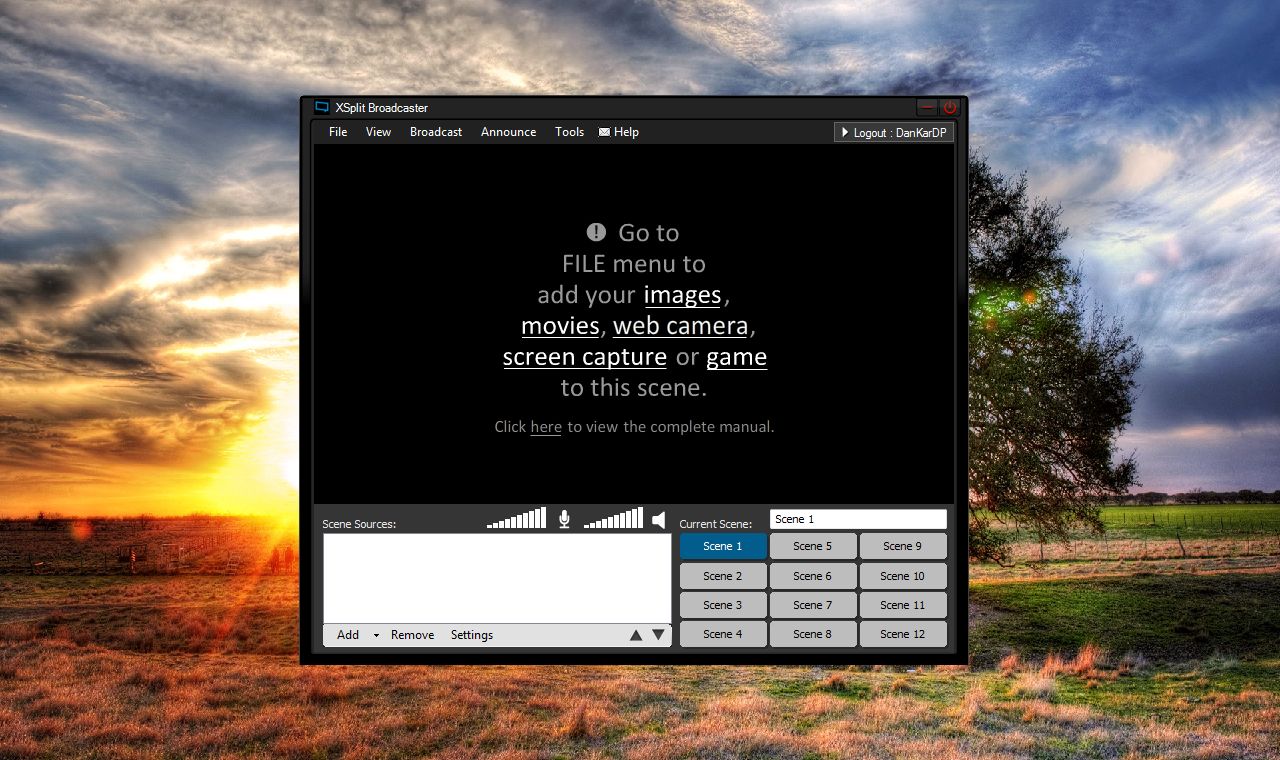Switch to Scene 3
This screenshot has width=1280, height=760.
723,605
